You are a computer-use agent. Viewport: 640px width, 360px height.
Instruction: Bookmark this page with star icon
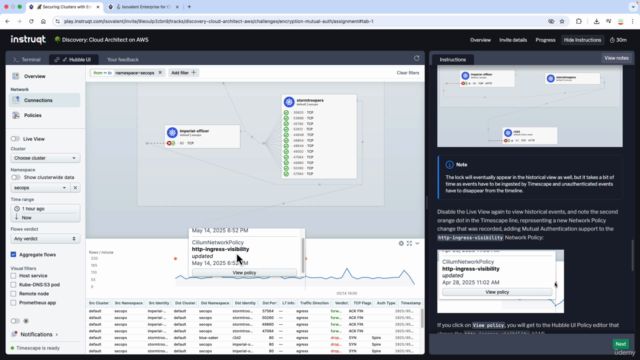click(x=562, y=21)
